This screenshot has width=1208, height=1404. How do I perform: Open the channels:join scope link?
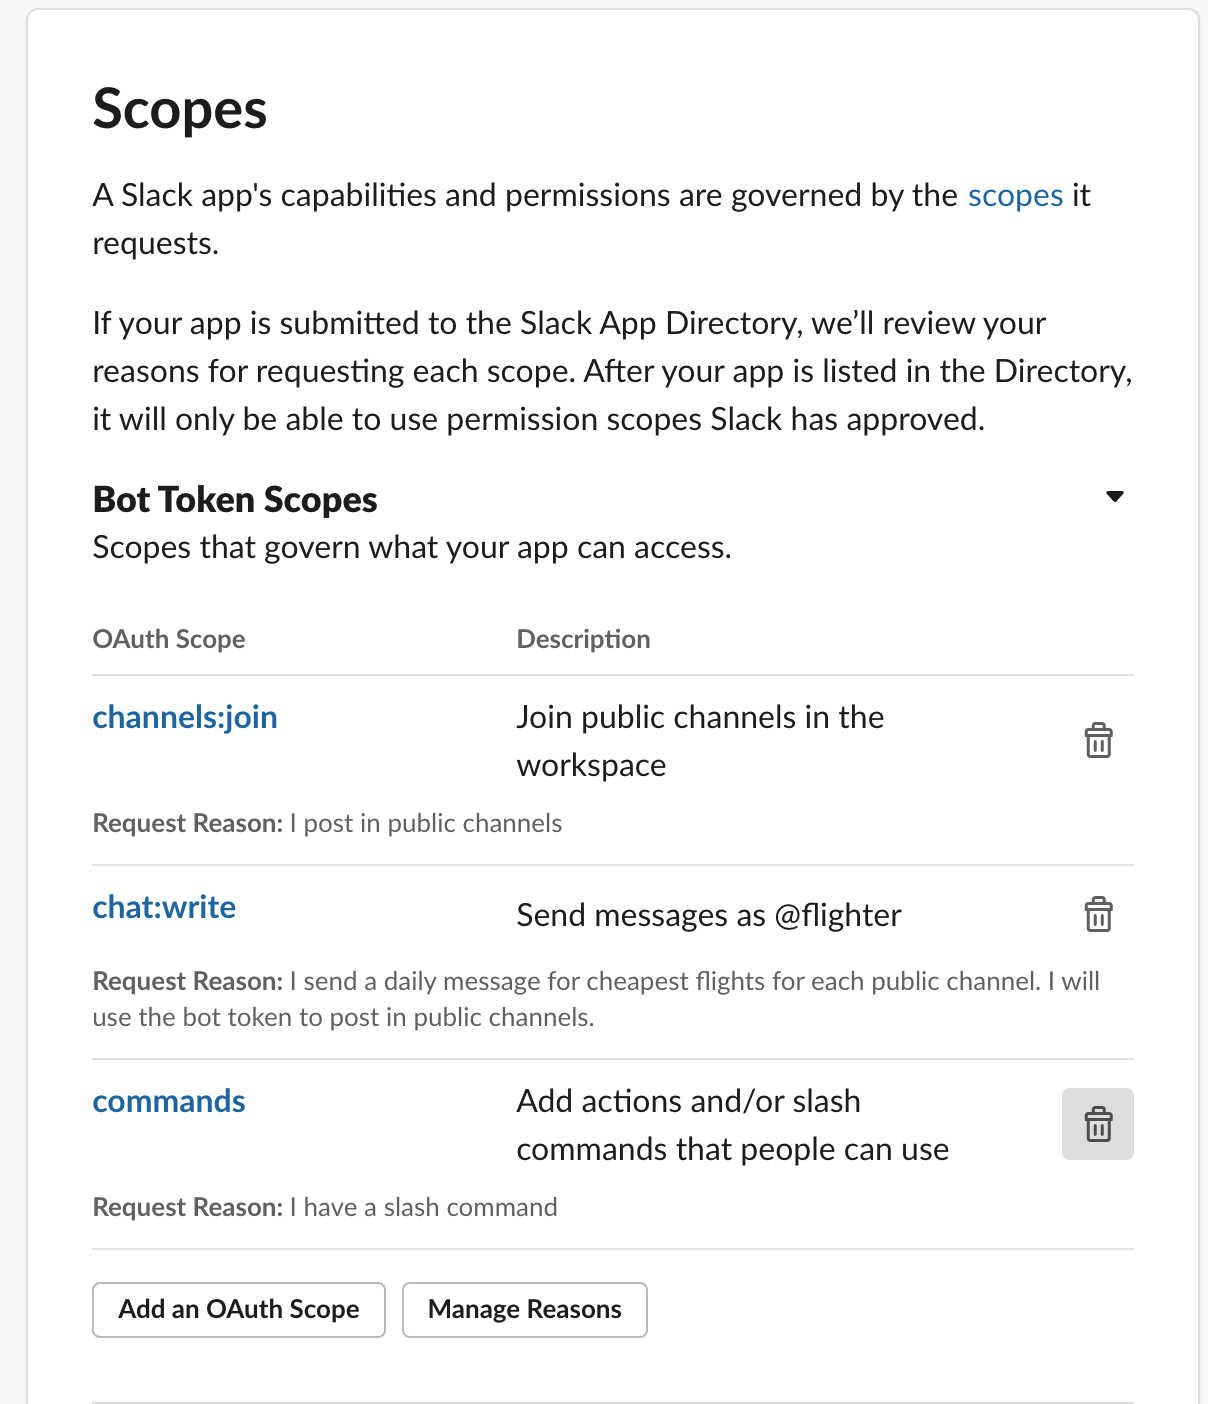pos(185,717)
